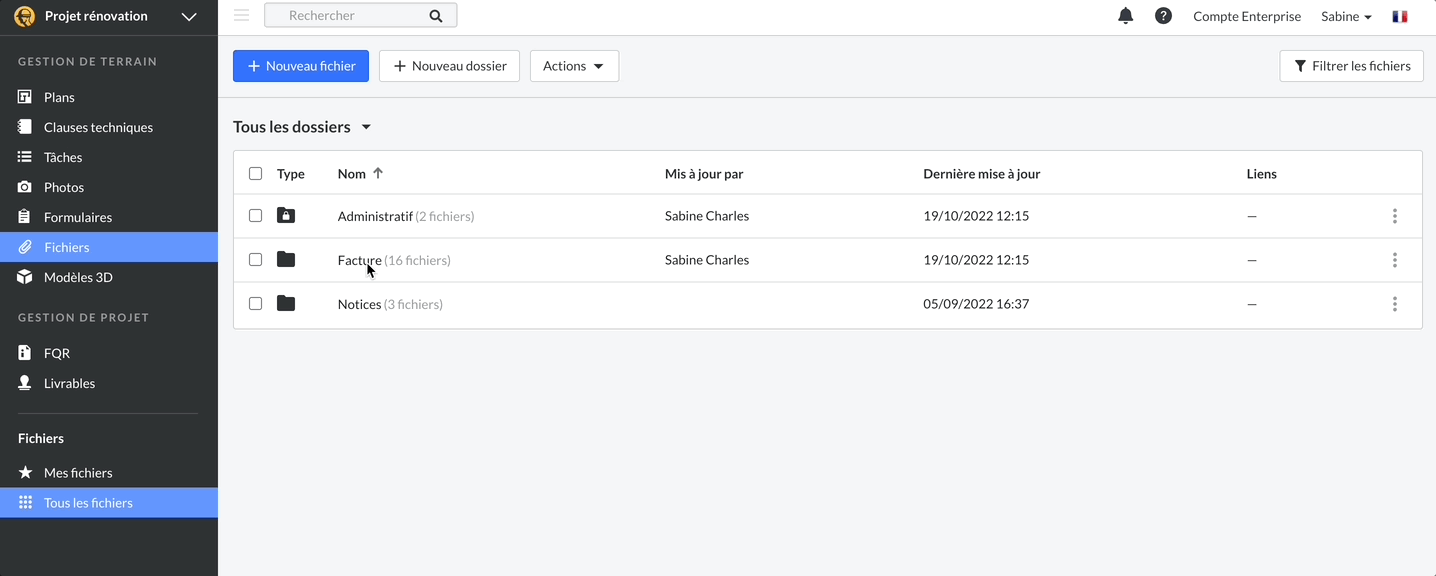Click the notifications bell icon
Image resolution: width=1436 pixels, height=576 pixels.
click(x=1125, y=16)
